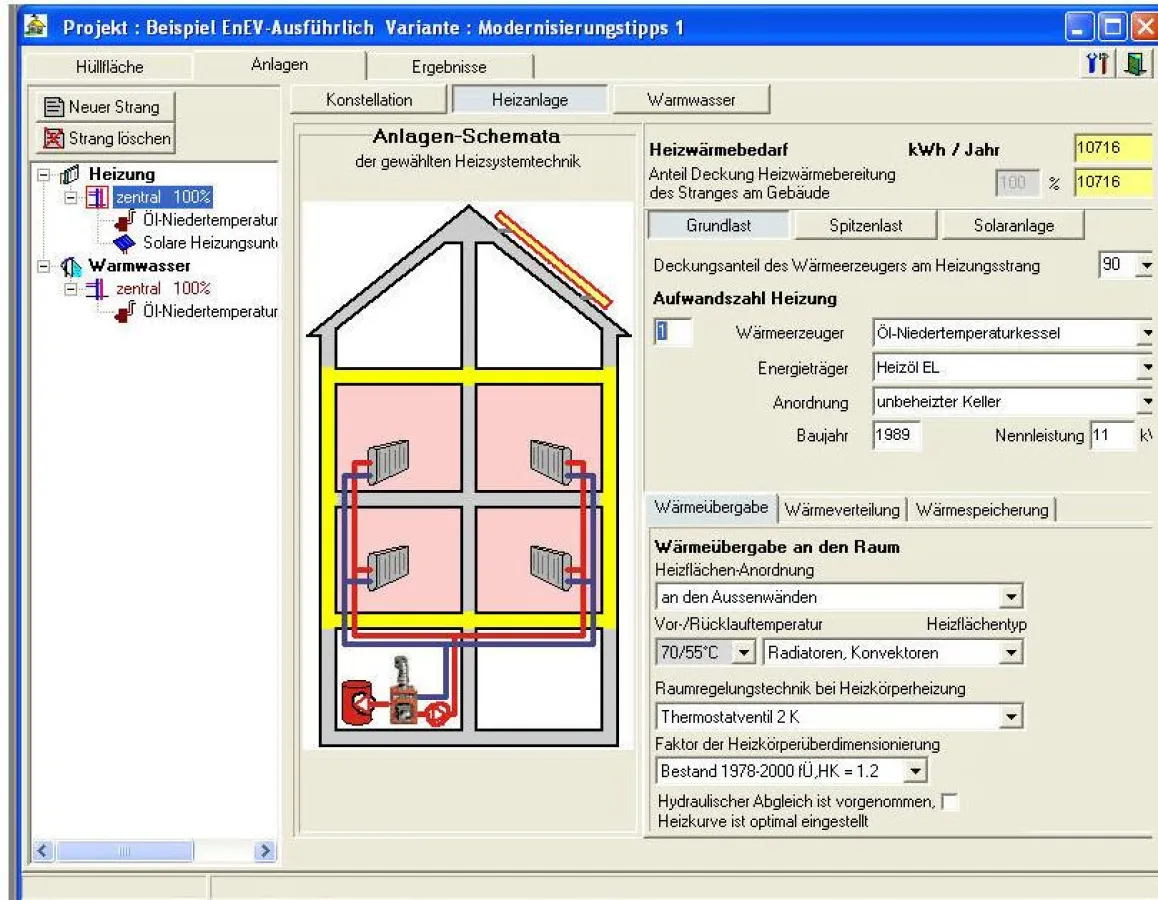Open the Raumregelungstechnik Thermostatventil dropdown

1012,717
